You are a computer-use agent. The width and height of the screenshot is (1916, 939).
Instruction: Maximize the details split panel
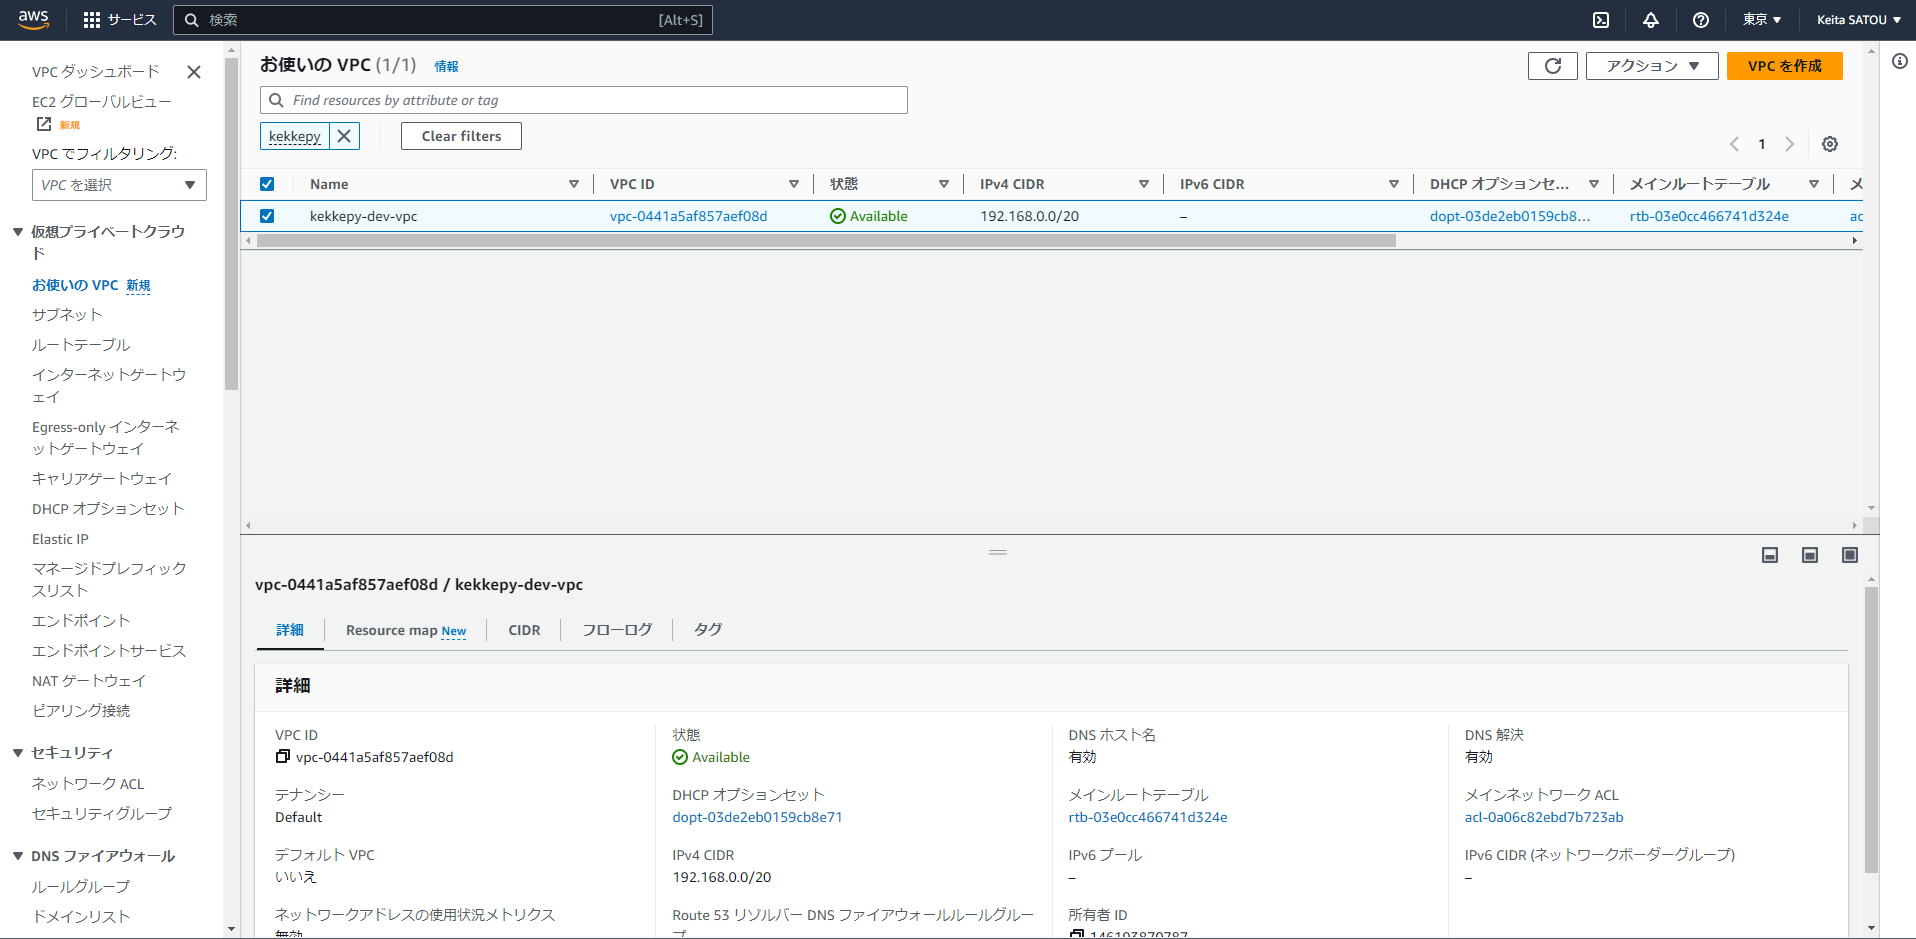1850,555
